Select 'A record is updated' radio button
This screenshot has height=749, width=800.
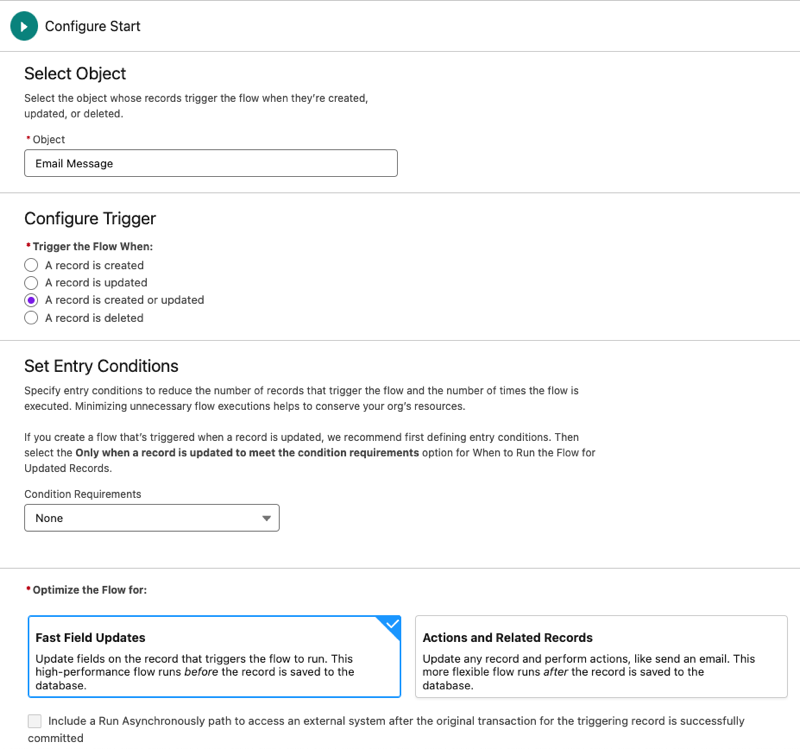31,283
